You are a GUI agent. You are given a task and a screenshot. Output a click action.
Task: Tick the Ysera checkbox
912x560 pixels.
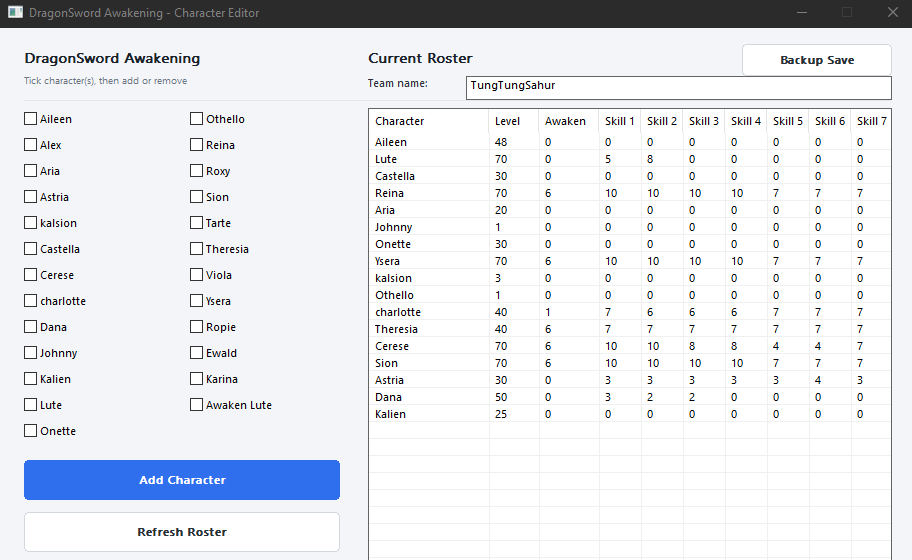[196, 301]
